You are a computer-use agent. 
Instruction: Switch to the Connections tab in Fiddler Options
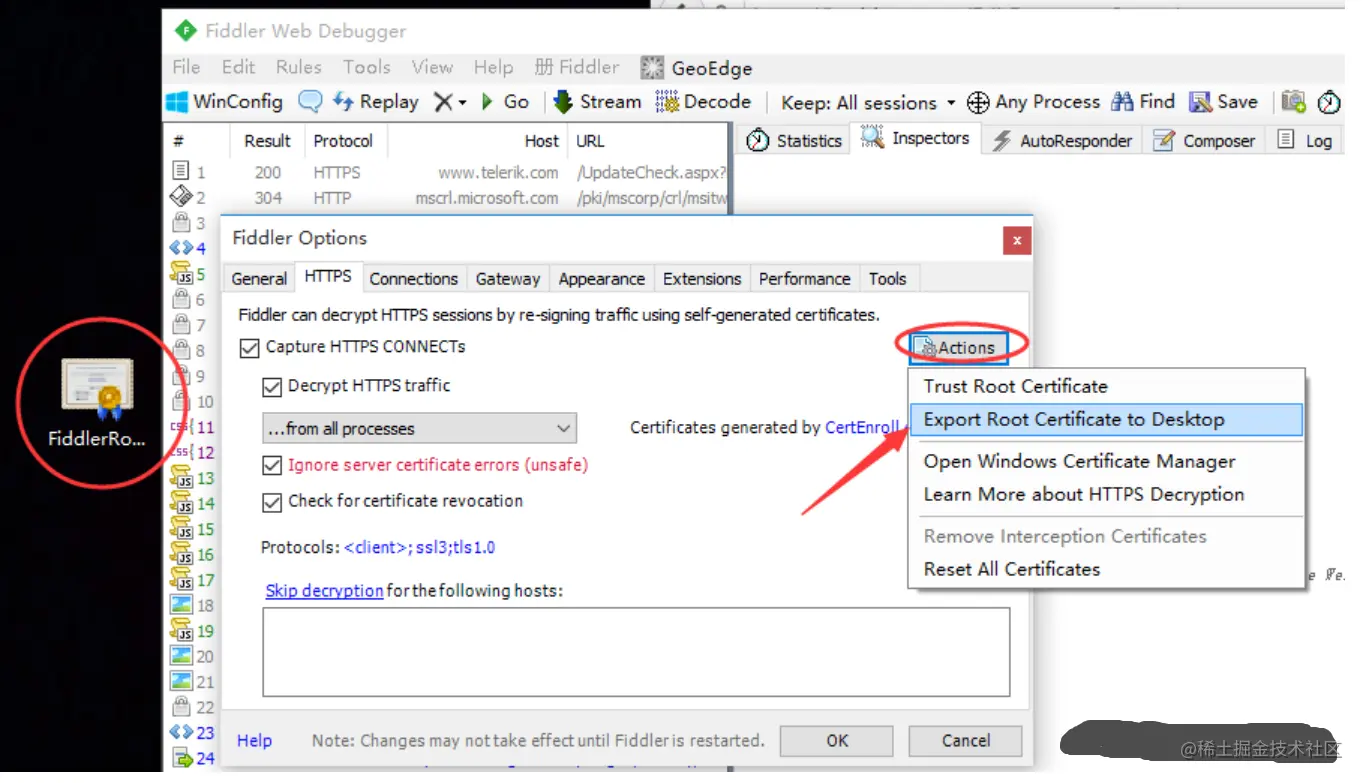point(414,278)
